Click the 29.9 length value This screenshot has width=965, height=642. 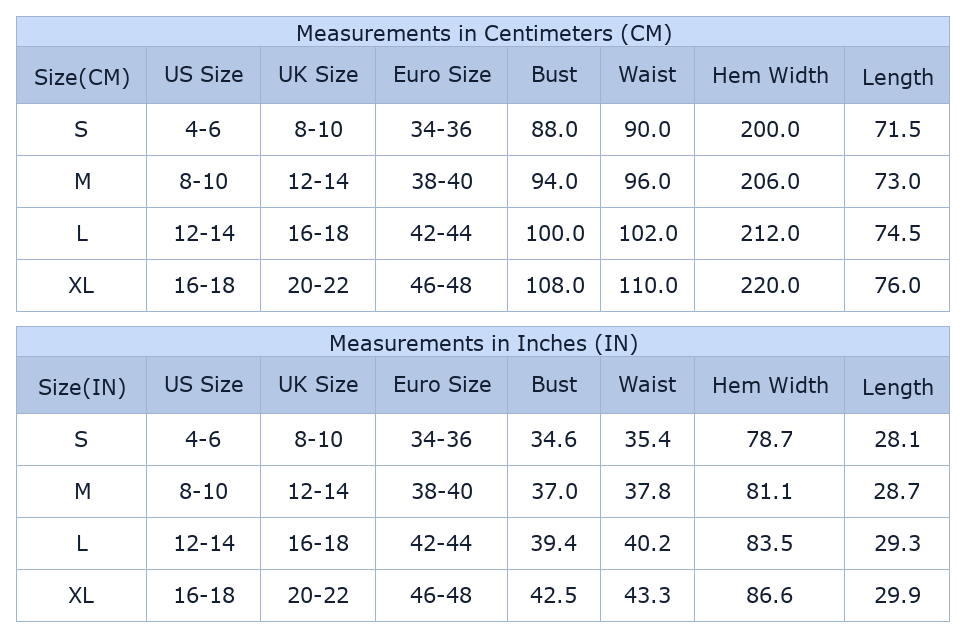point(897,596)
